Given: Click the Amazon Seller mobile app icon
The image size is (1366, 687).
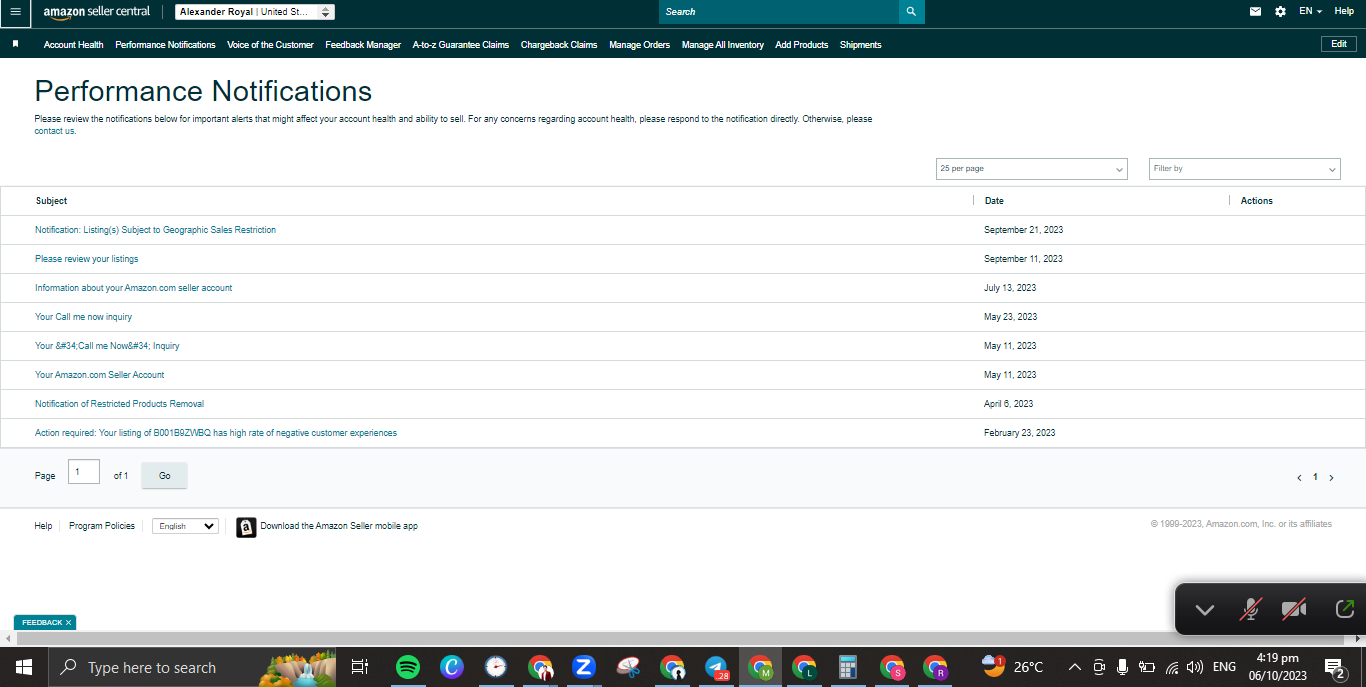Looking at the screenshot, I should [246, 527].
